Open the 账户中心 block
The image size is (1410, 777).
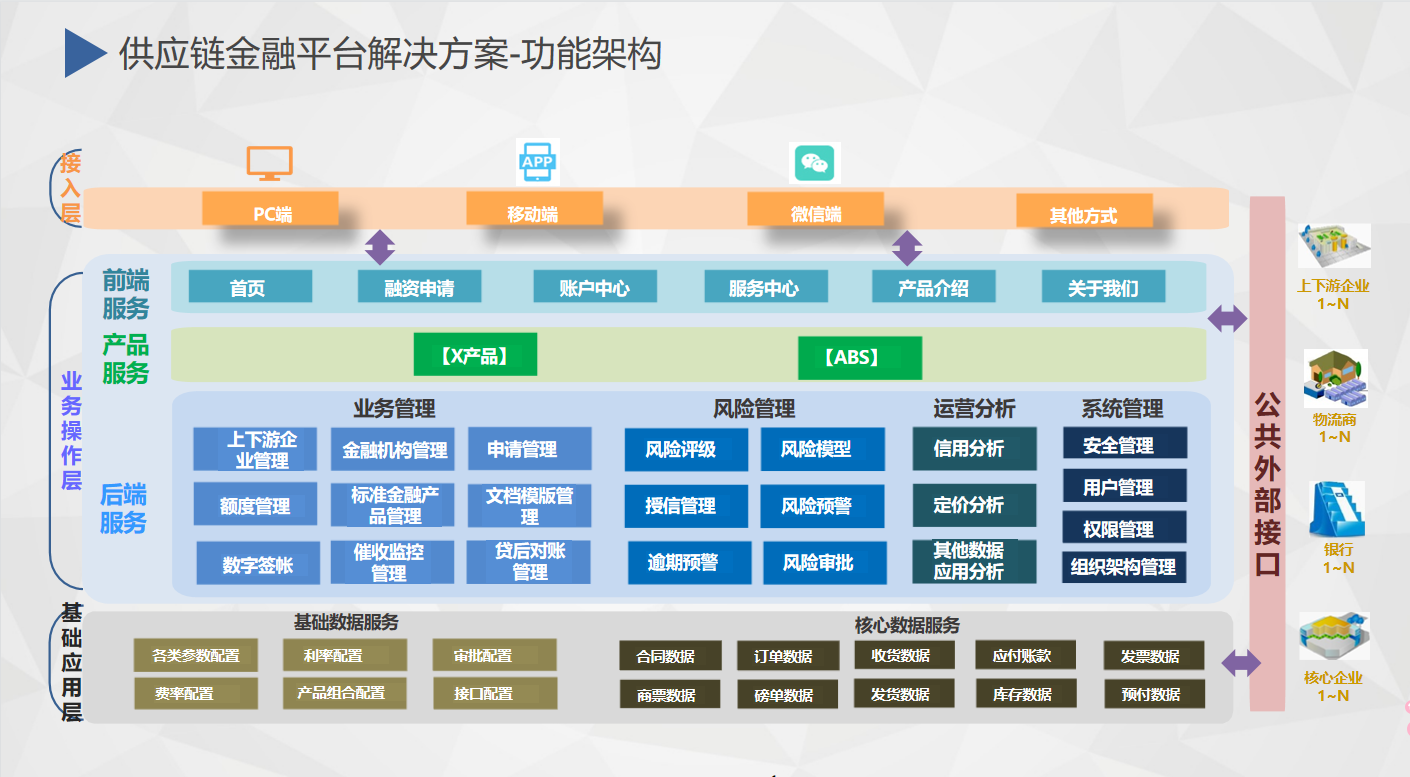tap(594, 288)
